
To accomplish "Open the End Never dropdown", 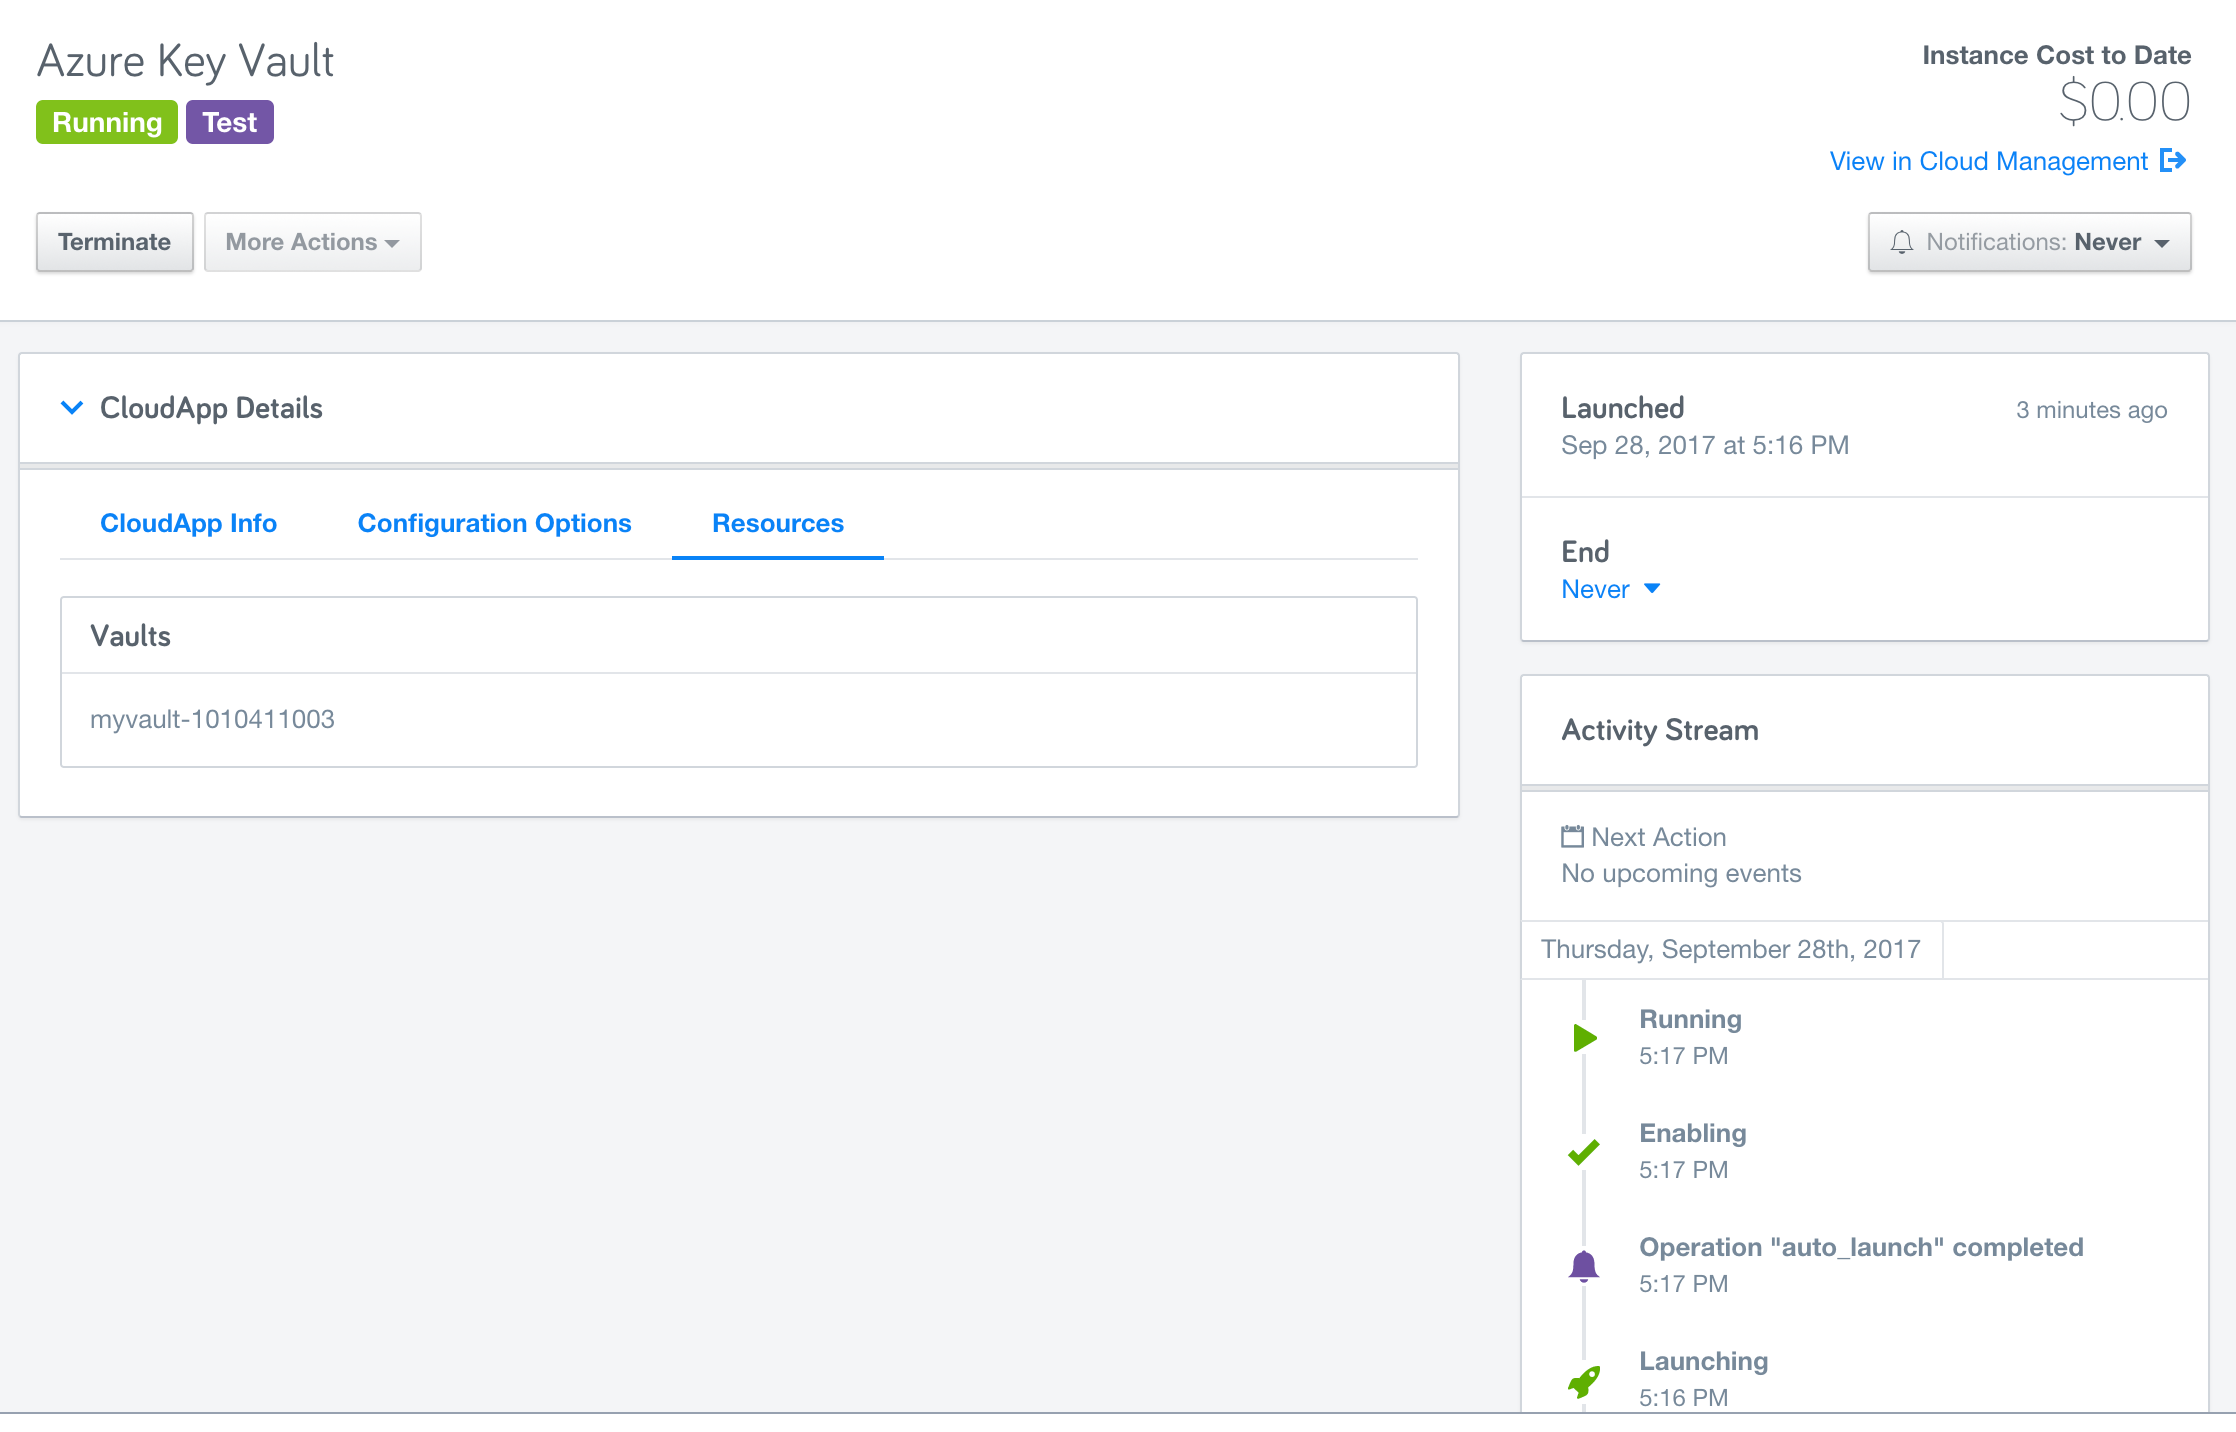I will (x=1610, y=589).
